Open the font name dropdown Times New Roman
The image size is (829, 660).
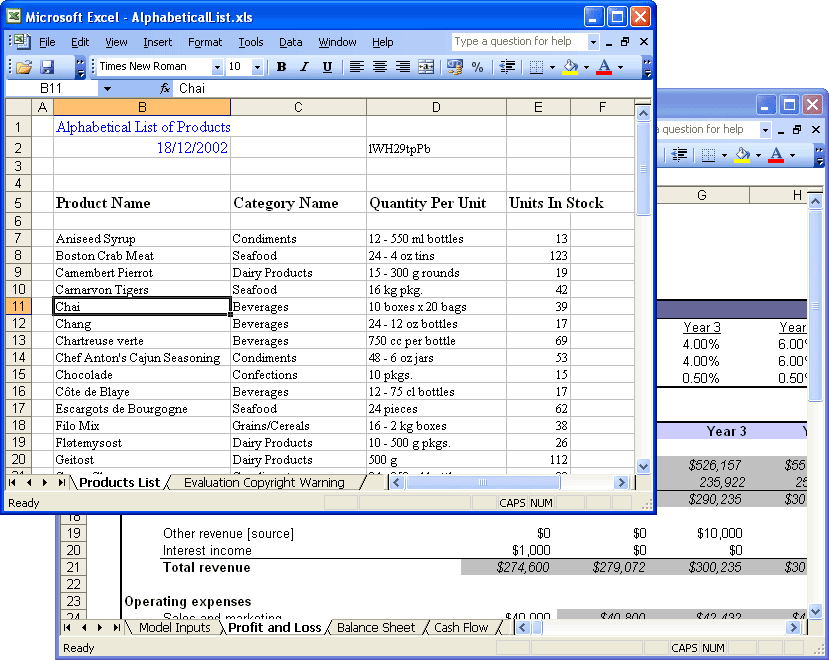pos(217,67)
